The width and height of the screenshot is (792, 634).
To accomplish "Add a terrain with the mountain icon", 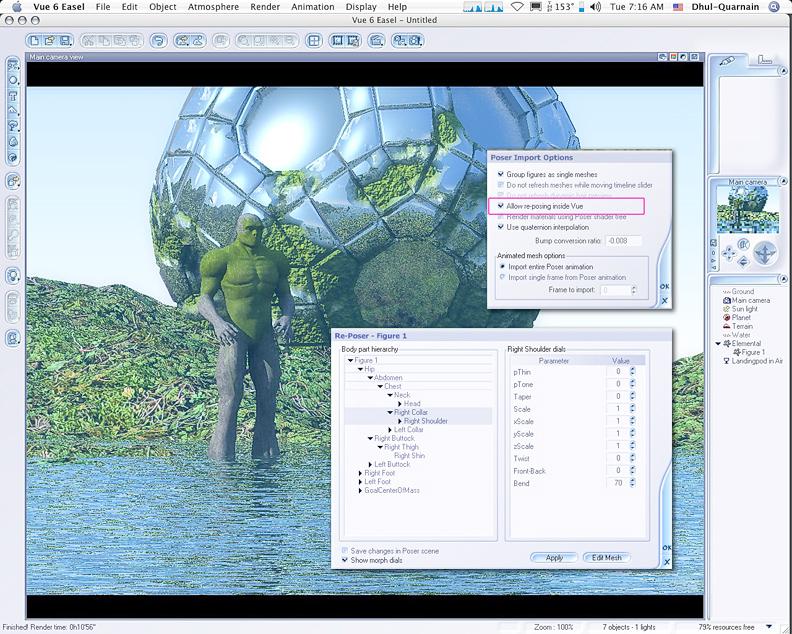I will (13, 111).
